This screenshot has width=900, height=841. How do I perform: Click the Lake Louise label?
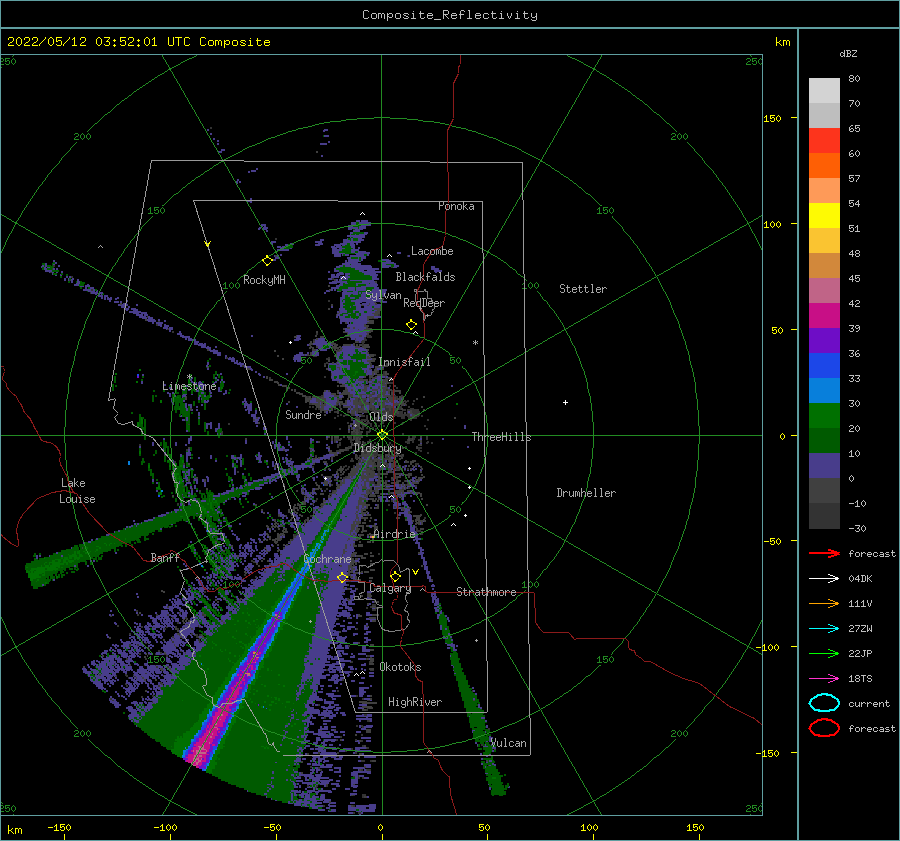pyautogui.click(x=77, y=491)
